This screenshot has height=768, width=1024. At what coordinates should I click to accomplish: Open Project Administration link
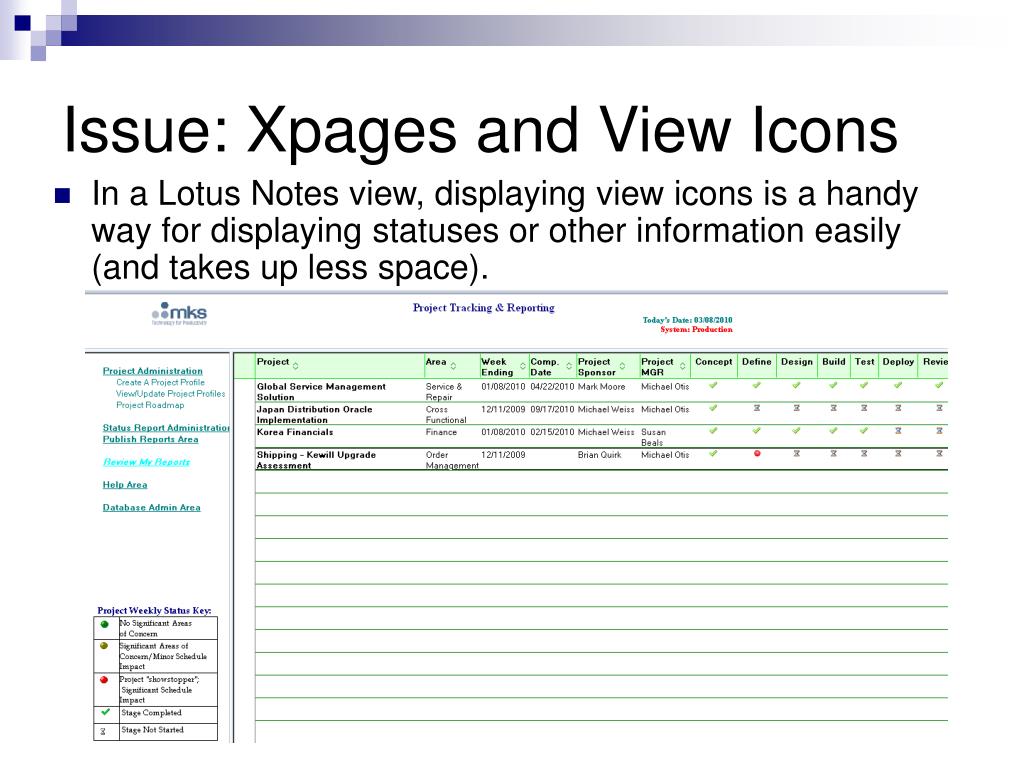click(x=153, y=371)
